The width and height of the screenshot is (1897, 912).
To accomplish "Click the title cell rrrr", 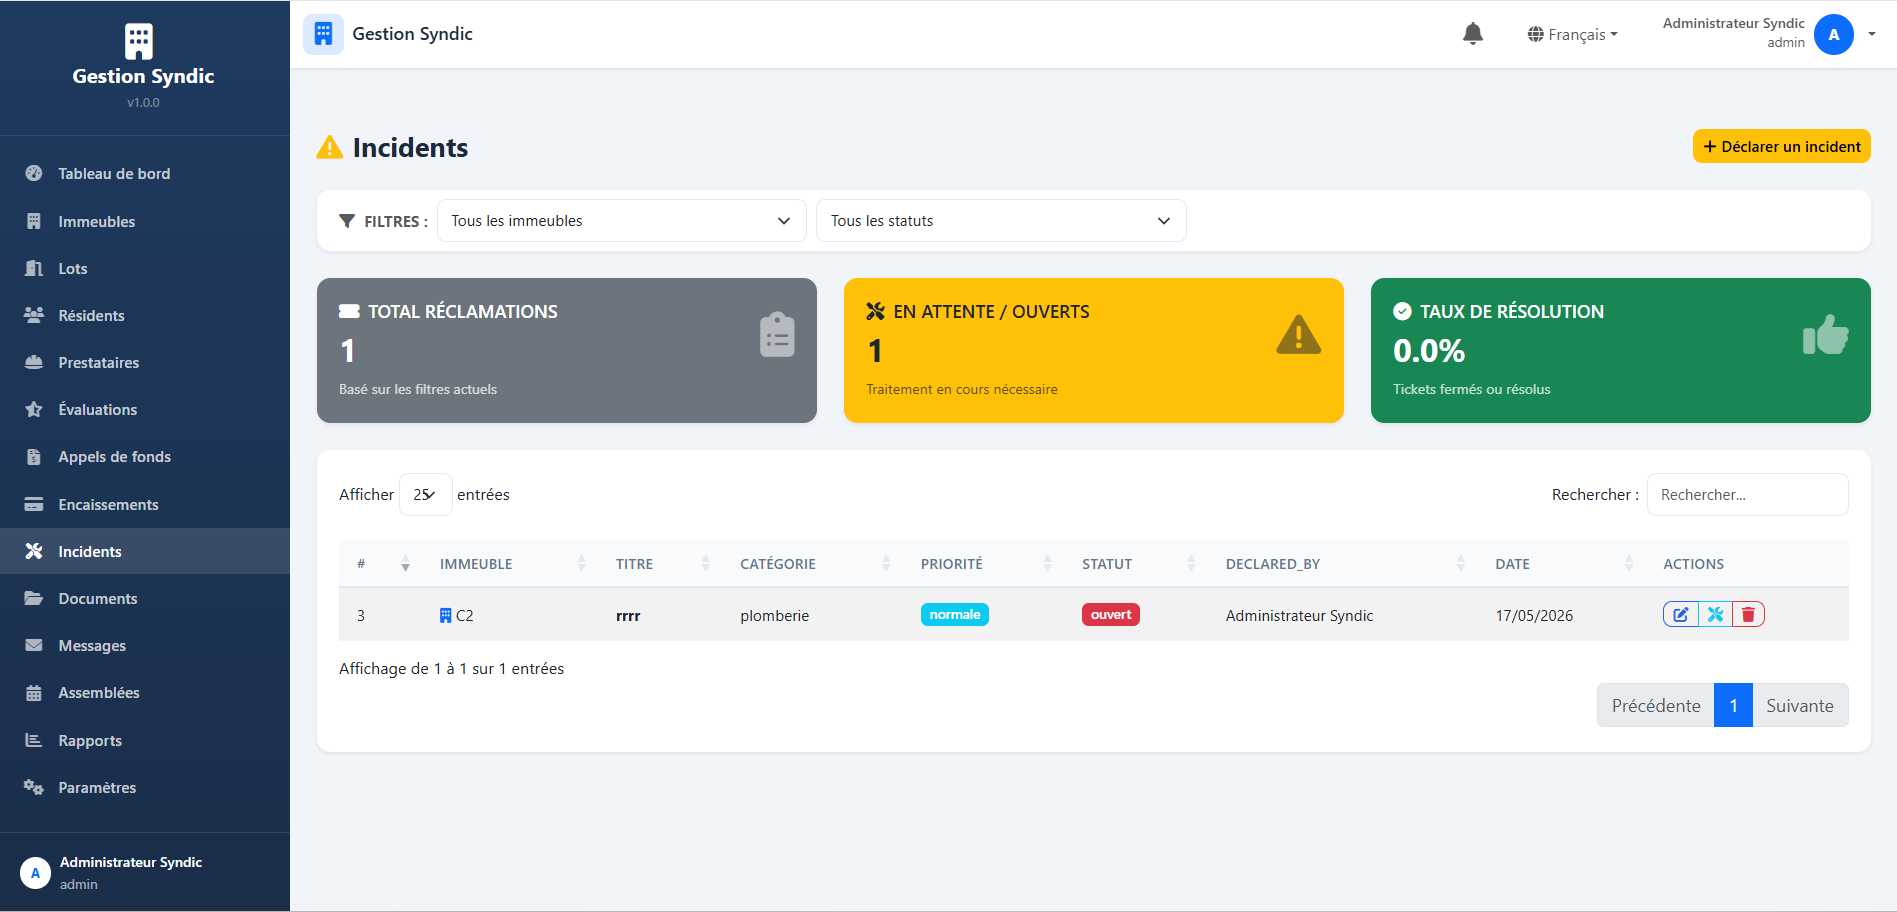I will coord(628,616).
